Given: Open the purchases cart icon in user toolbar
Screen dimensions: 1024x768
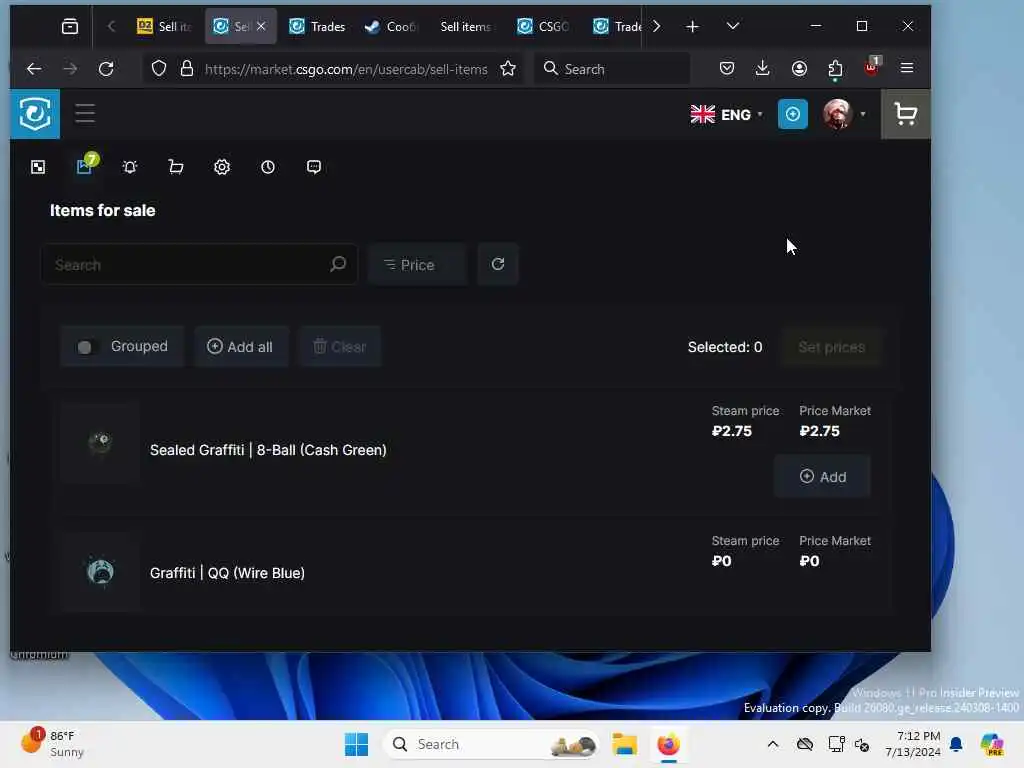Looking at the screenshot, I should coord(176,167).
